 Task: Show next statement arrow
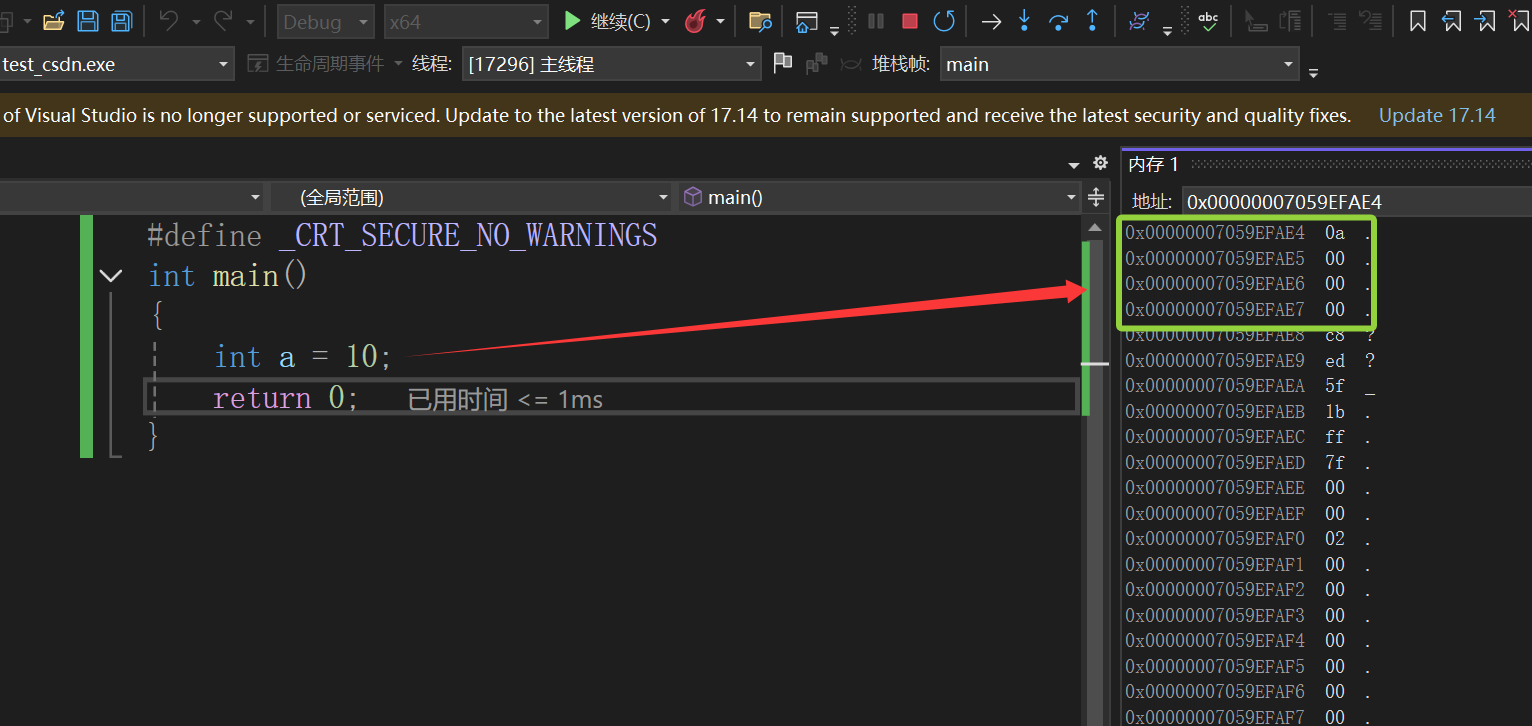[991, 21]
